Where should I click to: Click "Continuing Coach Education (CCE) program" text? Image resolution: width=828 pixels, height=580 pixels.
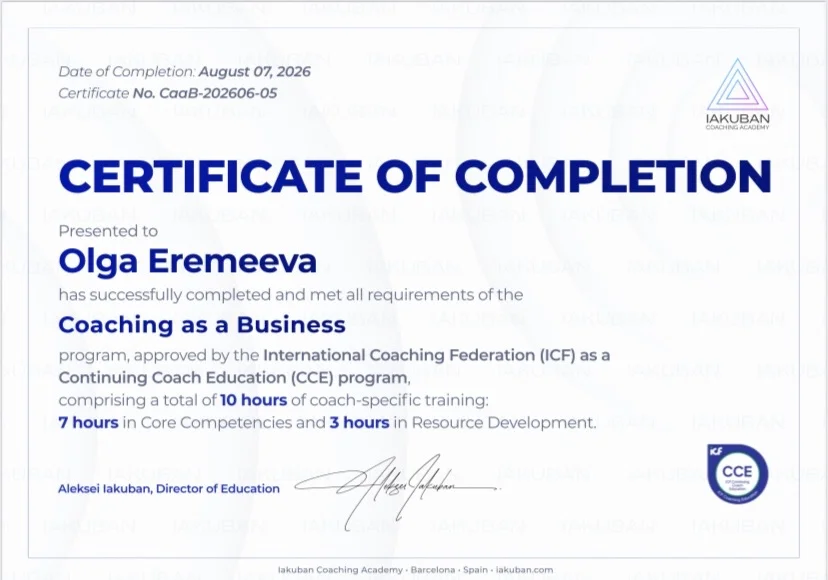pos(233,378)
